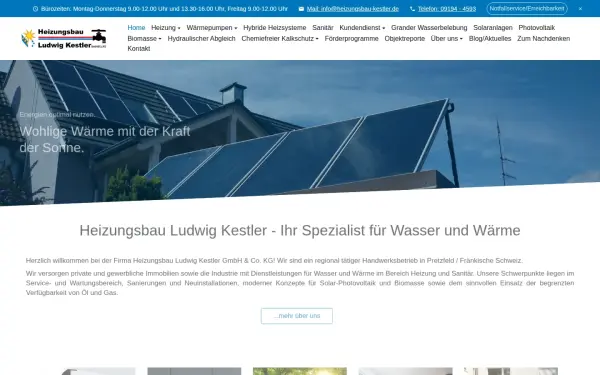
Task: Open Hybride Heizsysteme page
Action: pos(274,28)
